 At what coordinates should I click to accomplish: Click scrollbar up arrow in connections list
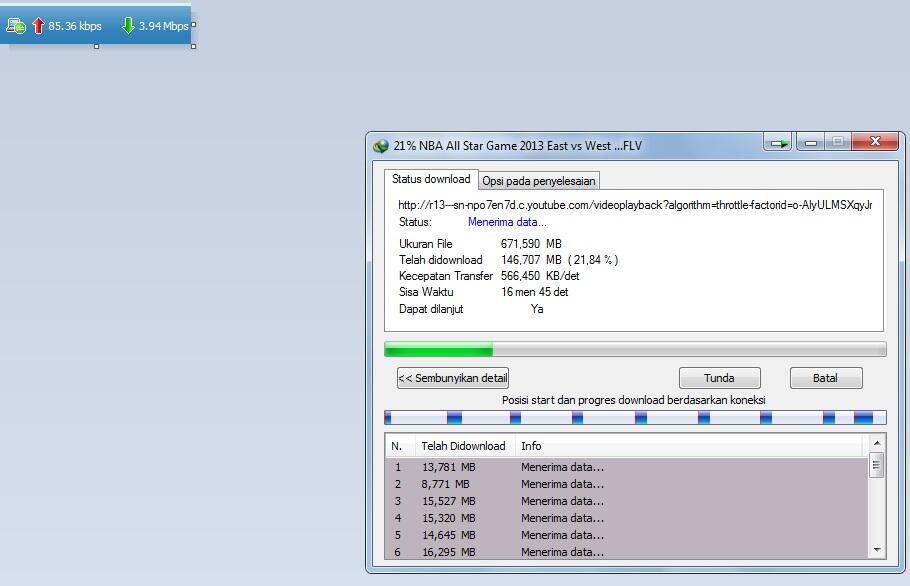point(876,443)
